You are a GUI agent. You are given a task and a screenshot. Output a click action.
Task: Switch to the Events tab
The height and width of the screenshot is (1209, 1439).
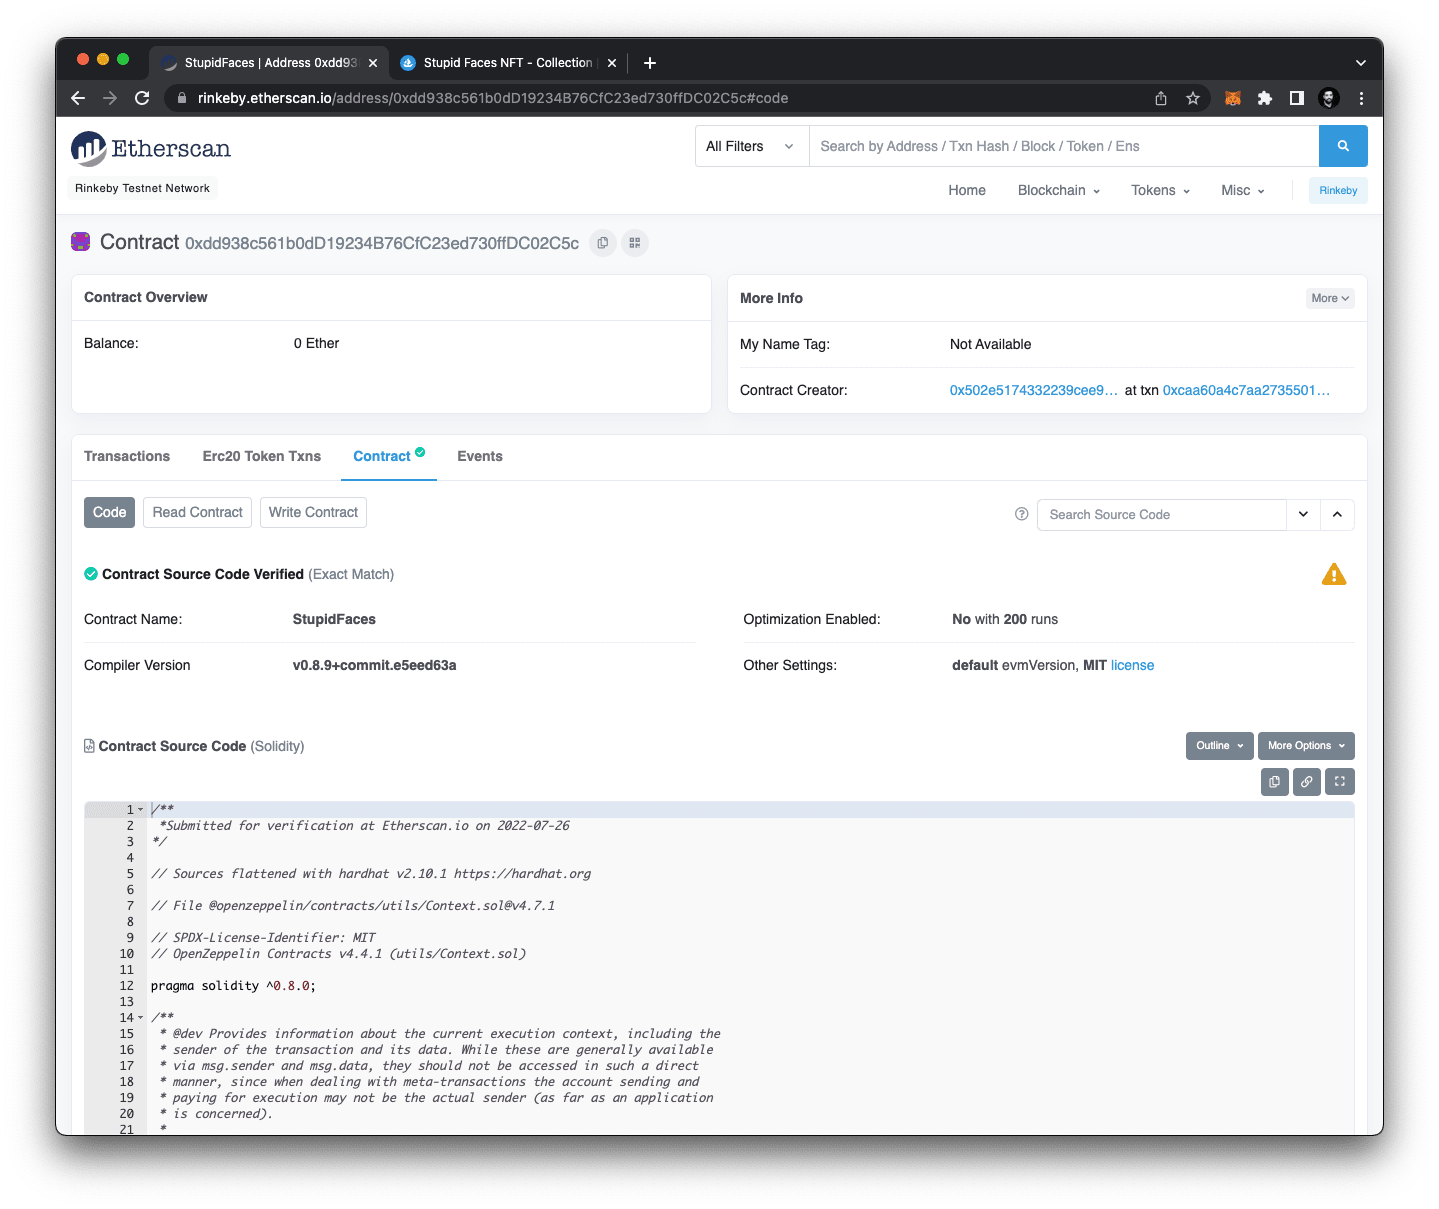click(480, 456)
